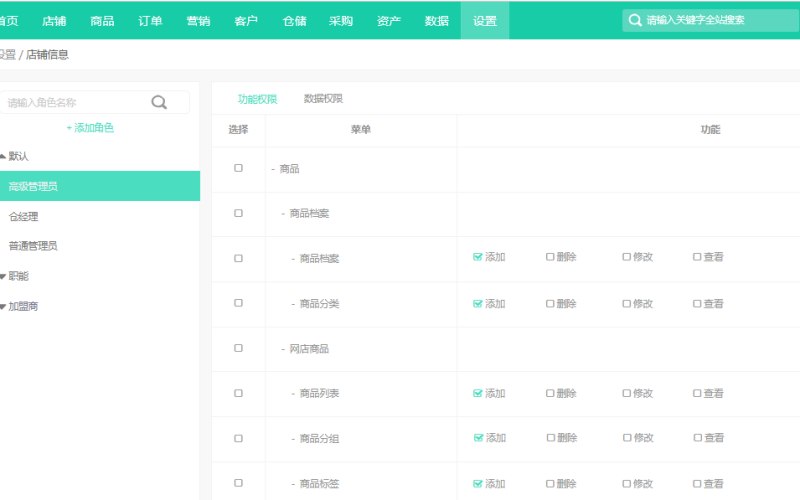Click the 菜单 column header
This screenshot has width=800, height=500.
tap(360, 130)
